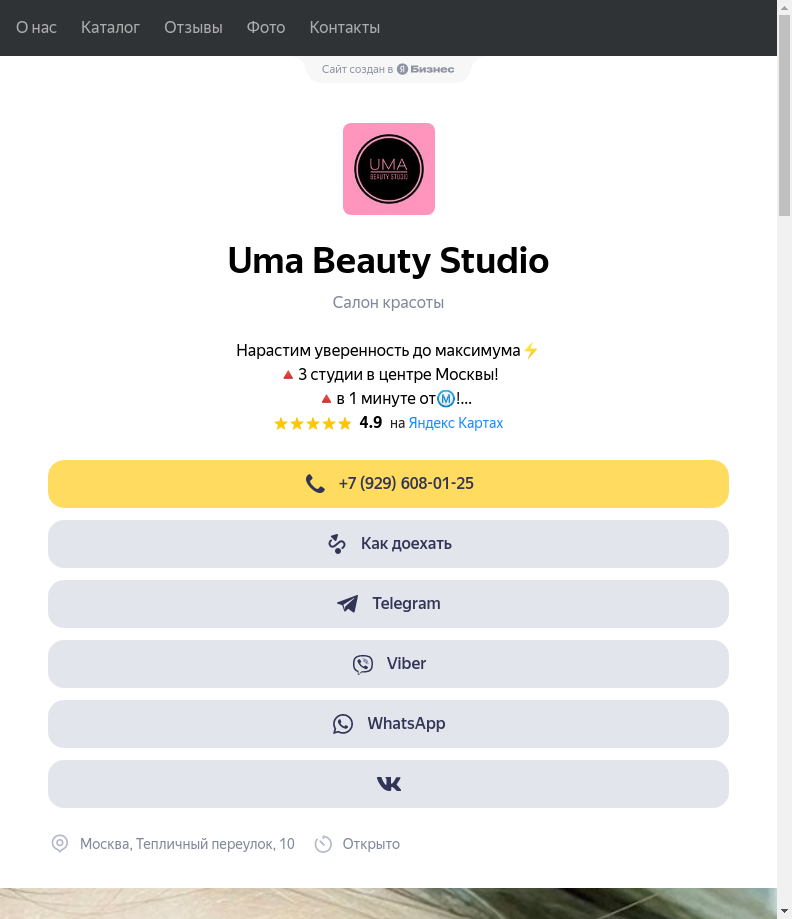Viewport: 792px width, 919px height.
Task: Click the WhatsApp icon
Action: point(343,724)
